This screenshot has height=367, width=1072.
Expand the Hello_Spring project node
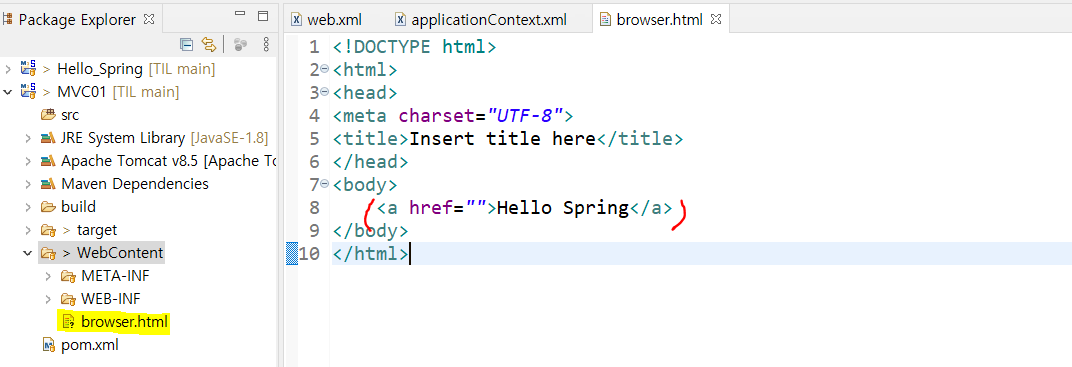tap(8, 69)
